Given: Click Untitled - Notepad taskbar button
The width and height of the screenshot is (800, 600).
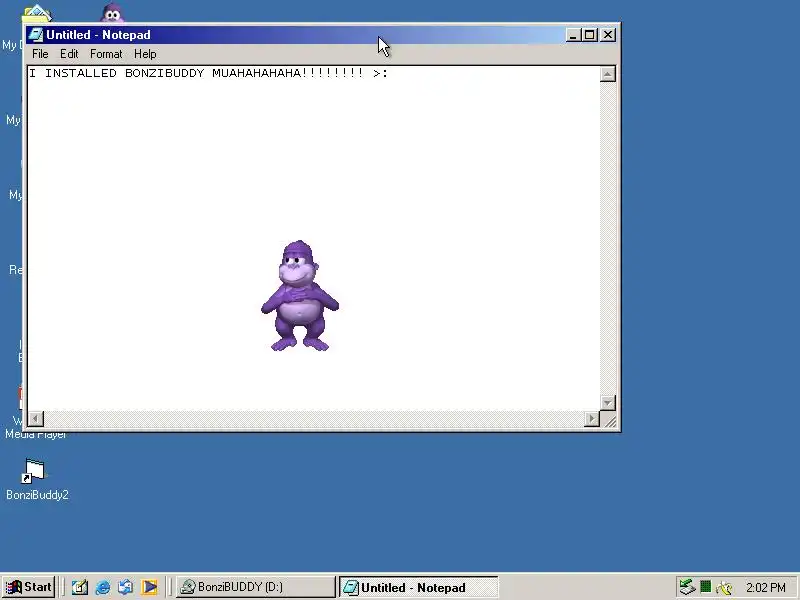Looking at the screenshot, I should tap(418, 588).
